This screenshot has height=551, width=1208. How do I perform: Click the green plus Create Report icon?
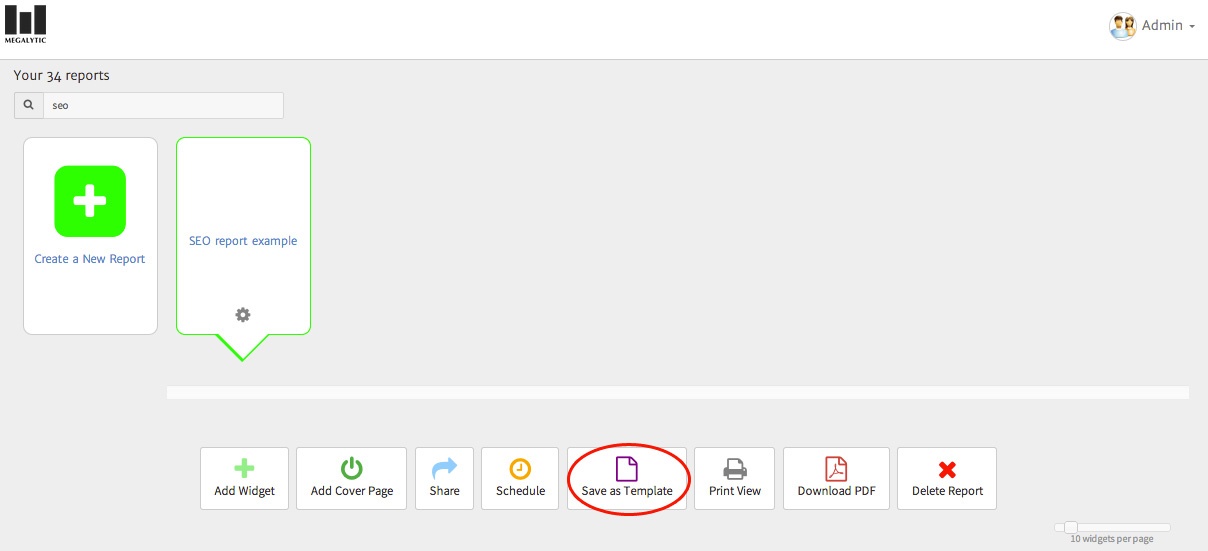click(90, 201)
